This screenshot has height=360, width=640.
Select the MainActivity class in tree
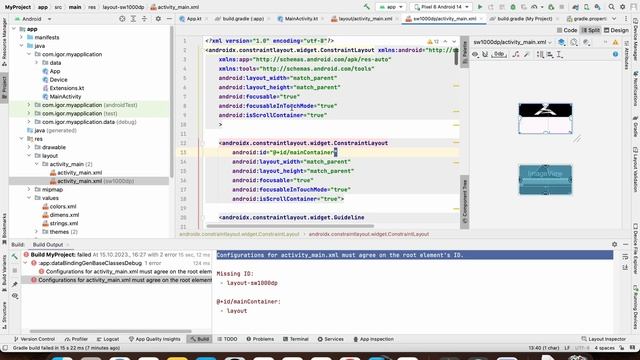coord(62,96)
